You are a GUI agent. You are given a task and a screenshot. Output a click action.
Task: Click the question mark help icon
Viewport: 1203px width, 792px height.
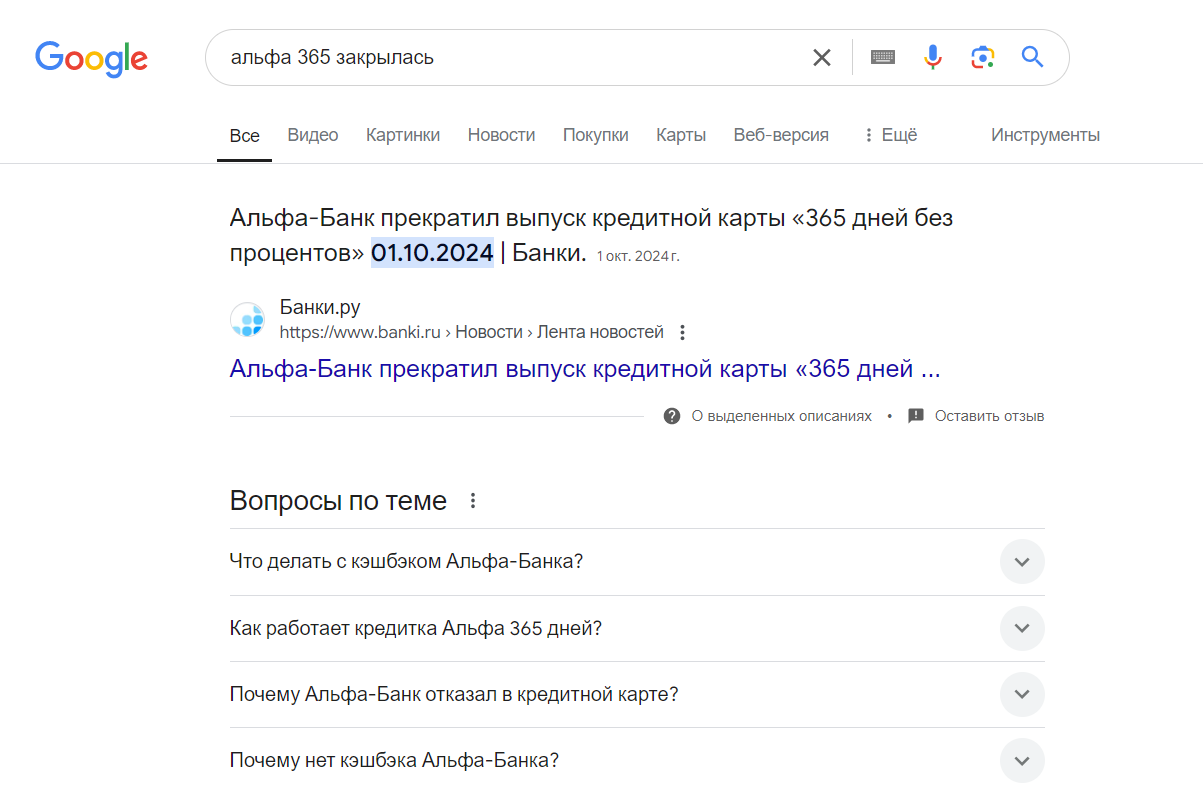click(x=672, y=416)
